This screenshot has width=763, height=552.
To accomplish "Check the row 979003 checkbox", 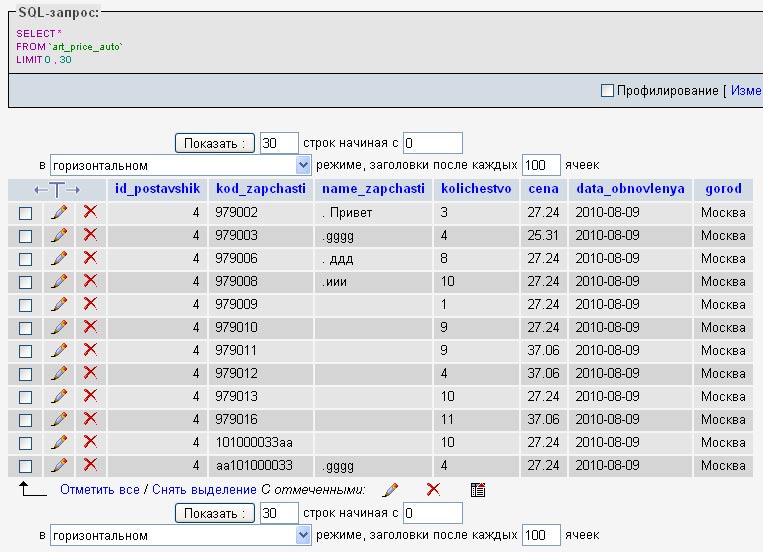I will click(25, 236).
